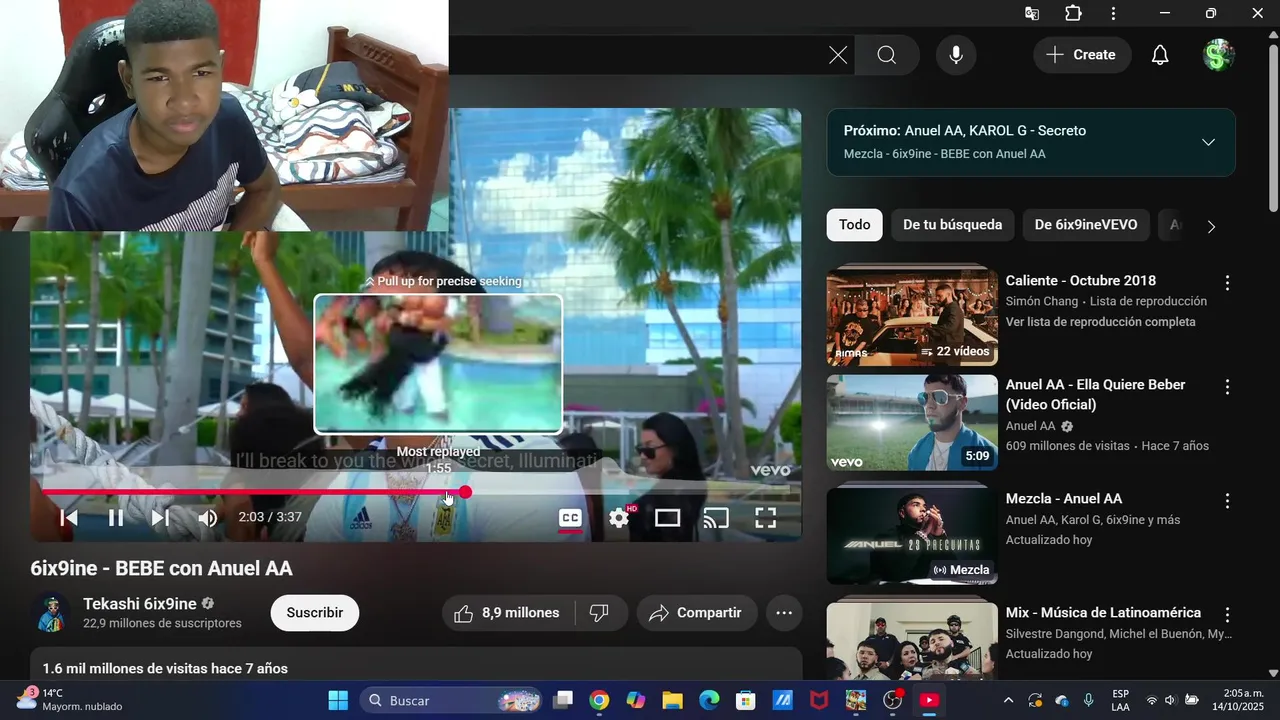Run search with magnifier button
The height and width of the screenshot is (720, 1280).
point(887,55)
